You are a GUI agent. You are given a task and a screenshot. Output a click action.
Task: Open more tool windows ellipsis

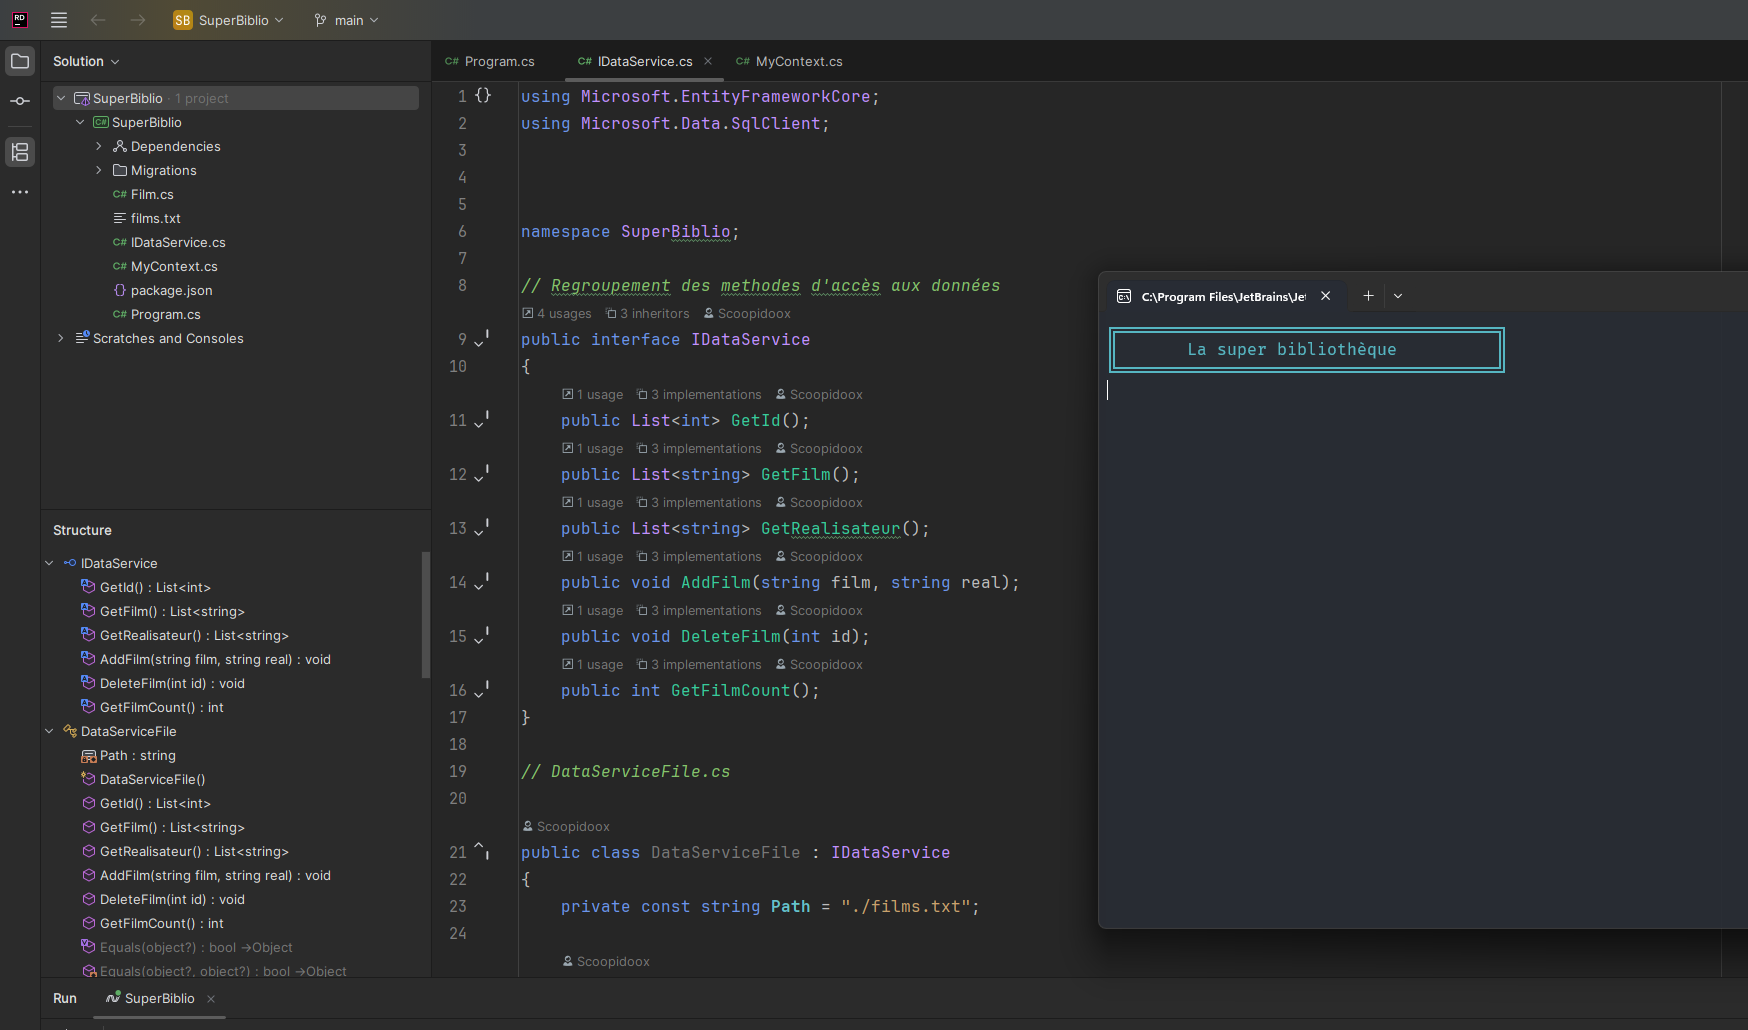tap(20, 192)
